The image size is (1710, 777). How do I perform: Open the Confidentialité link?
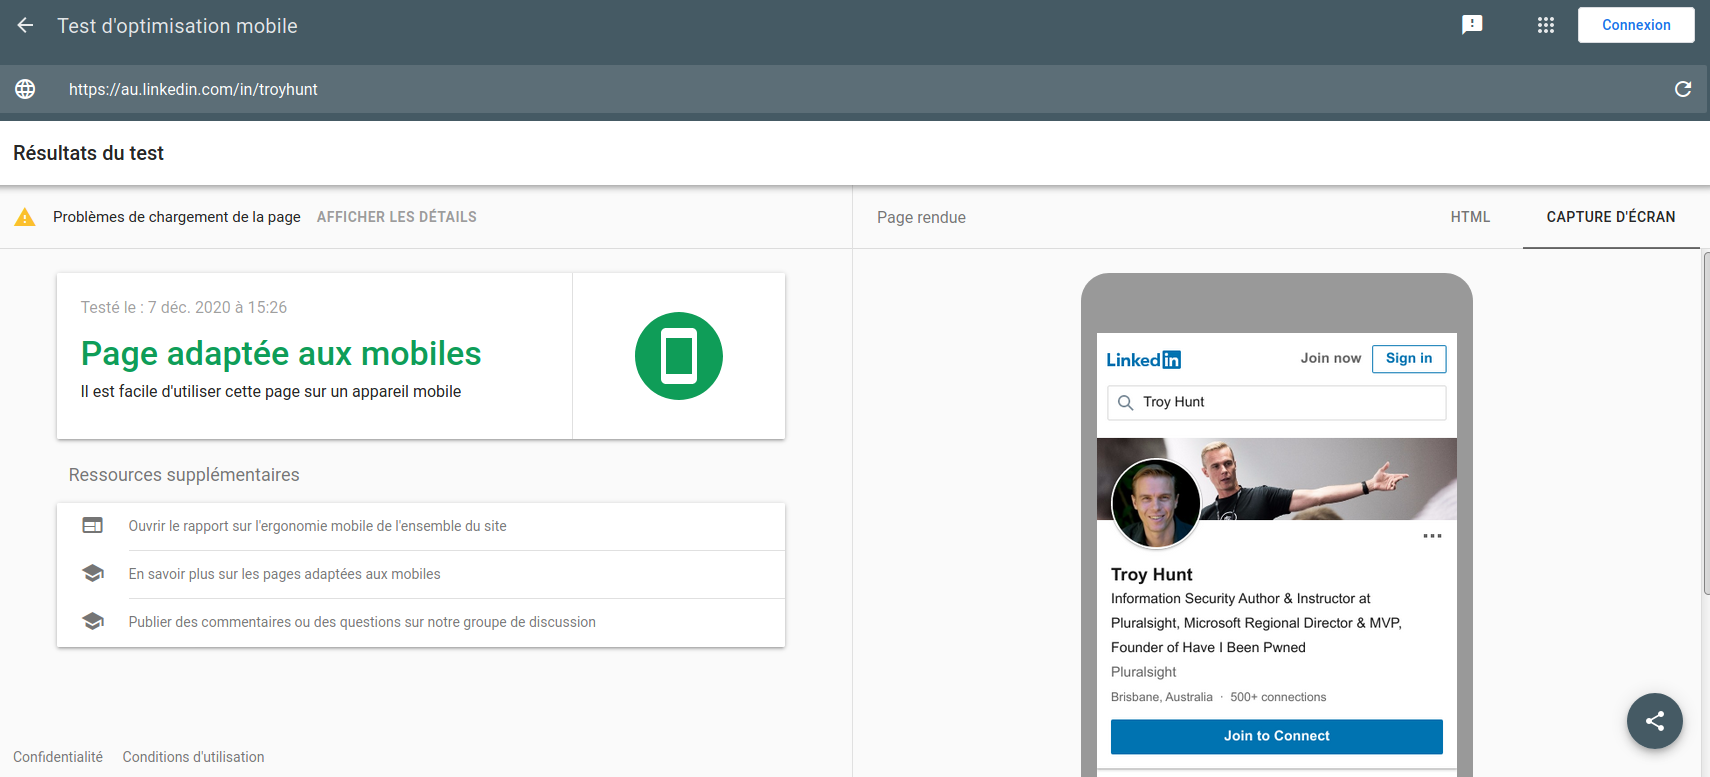tap(58, 757)
